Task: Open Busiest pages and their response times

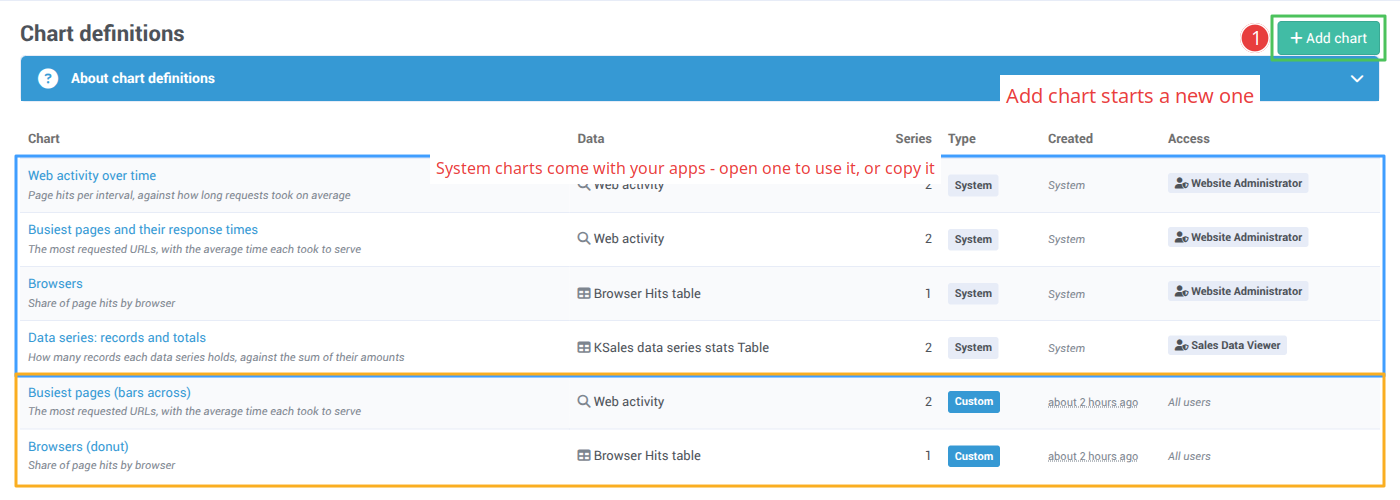Action: tap(143, 229)
